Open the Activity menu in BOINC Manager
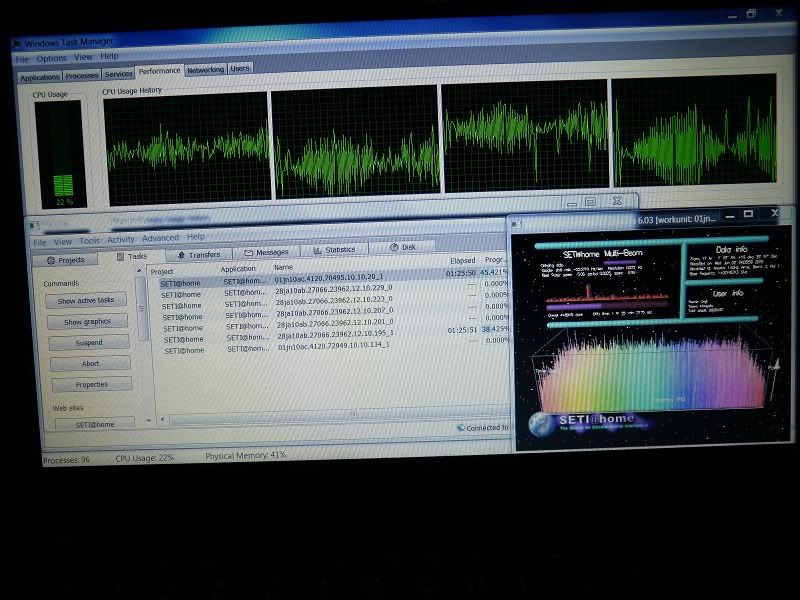 tap(121, 239)
